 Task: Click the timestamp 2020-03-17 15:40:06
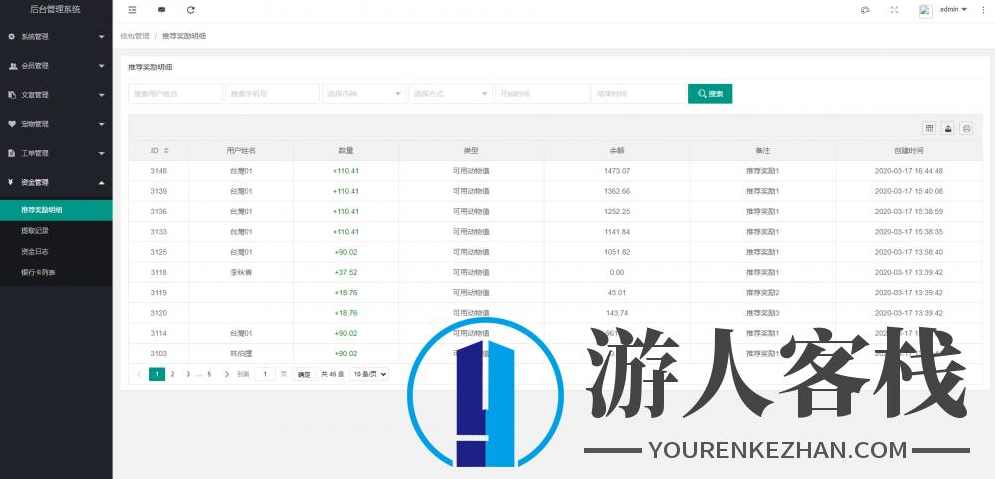[908, 191]
